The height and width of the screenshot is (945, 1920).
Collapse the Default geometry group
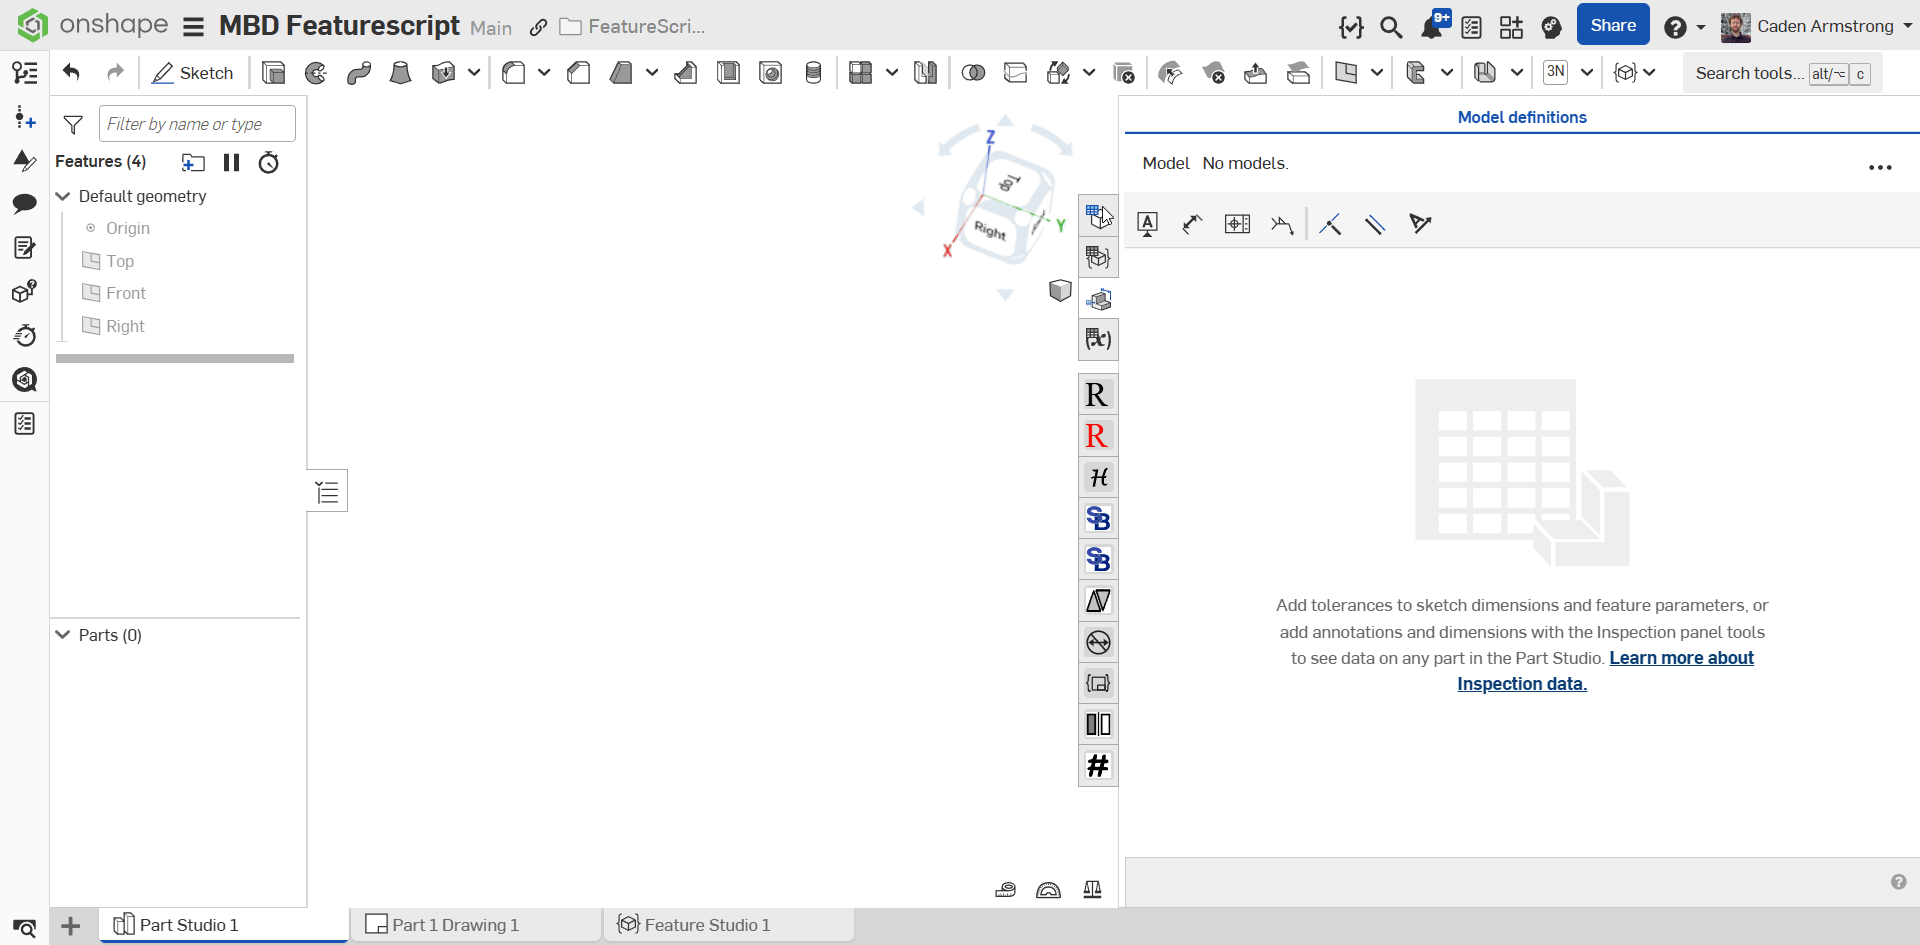click(x=63, y=196)
